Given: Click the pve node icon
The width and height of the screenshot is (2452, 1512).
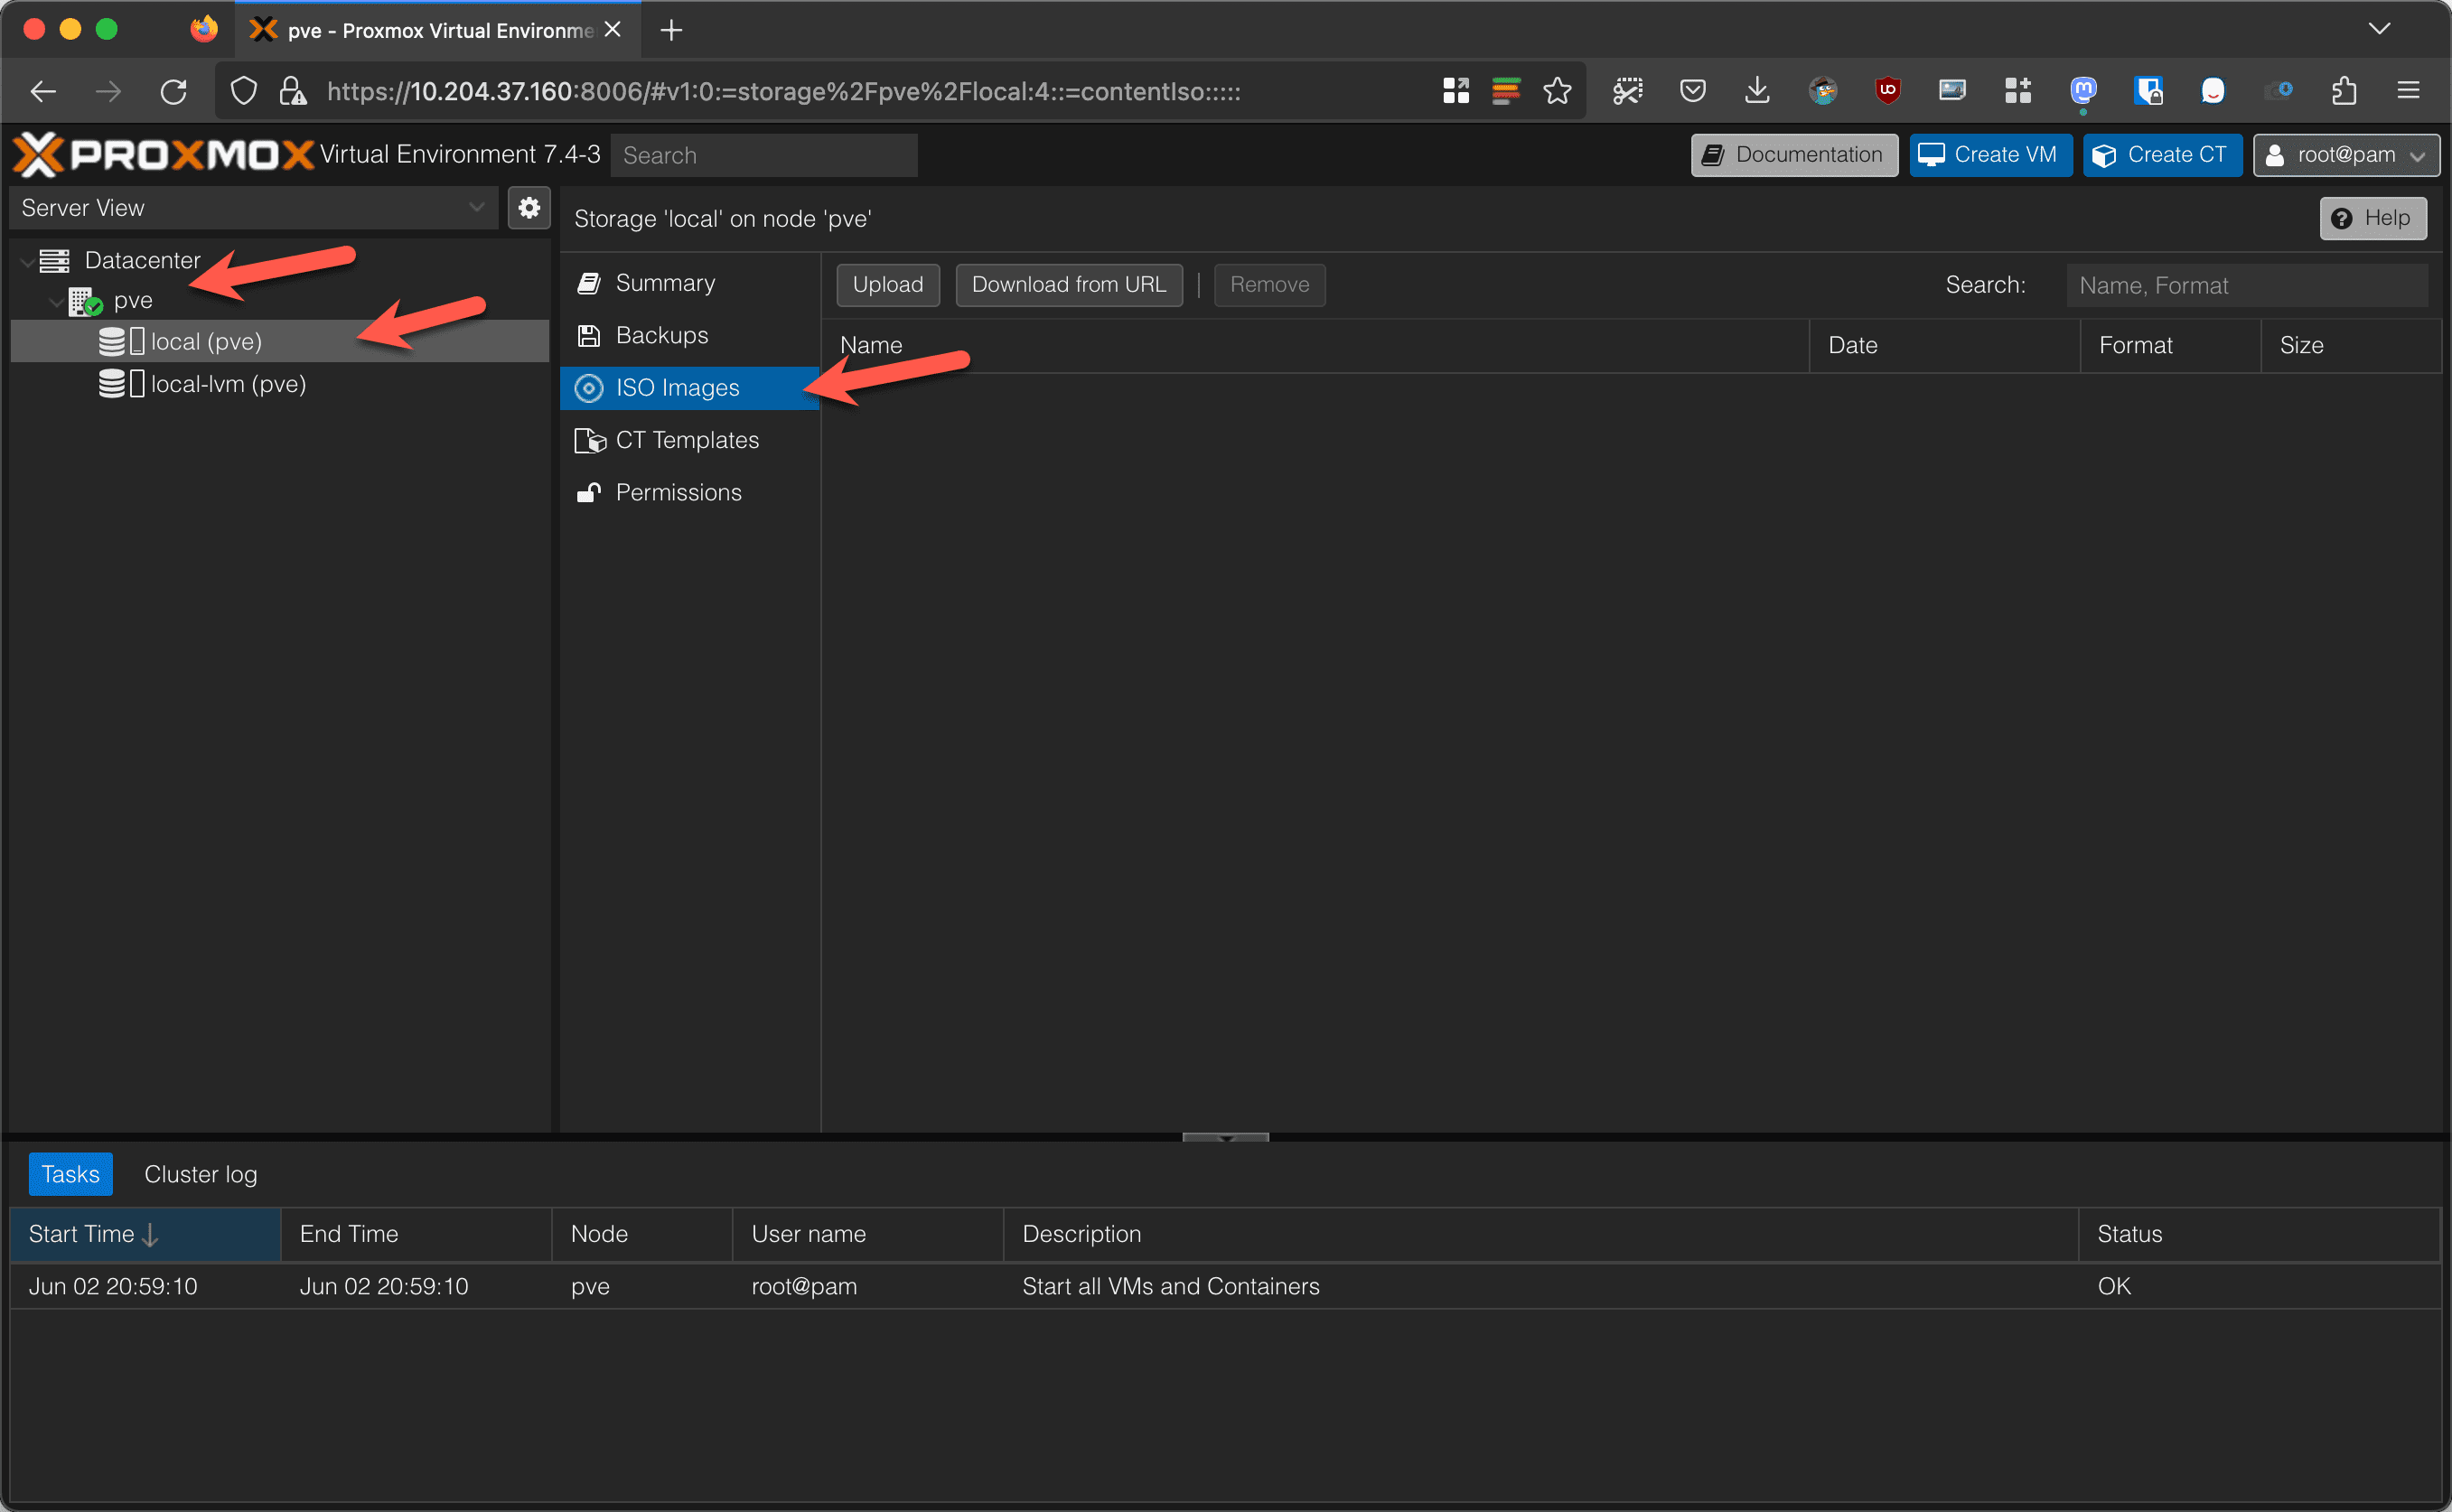Looking at the screenshot, I should click(85, 301).
